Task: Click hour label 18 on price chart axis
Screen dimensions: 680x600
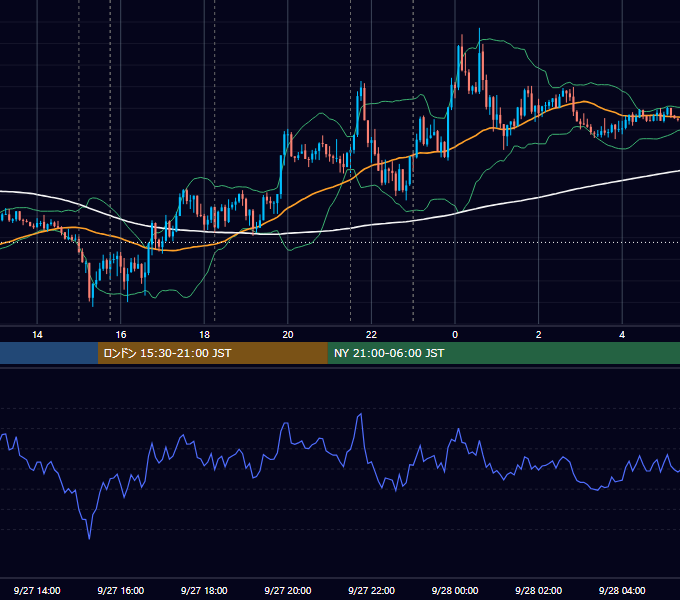Action: pyautogui.click(x=204, y=334)
